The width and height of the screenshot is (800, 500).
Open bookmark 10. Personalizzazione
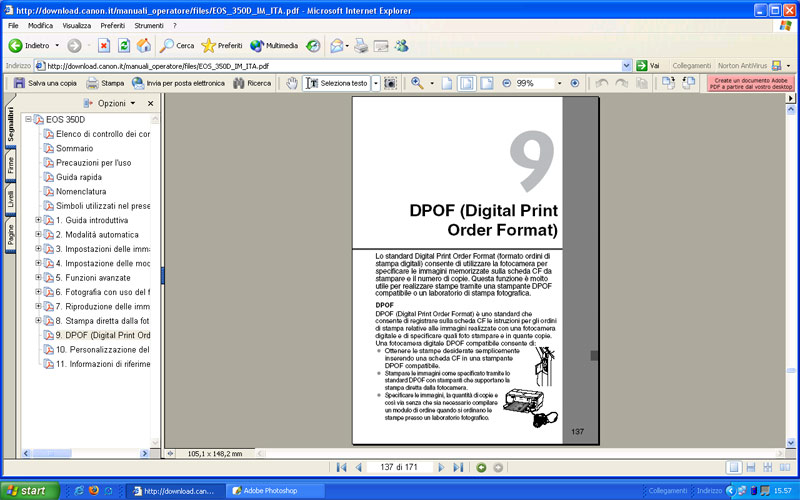[103, 349]
